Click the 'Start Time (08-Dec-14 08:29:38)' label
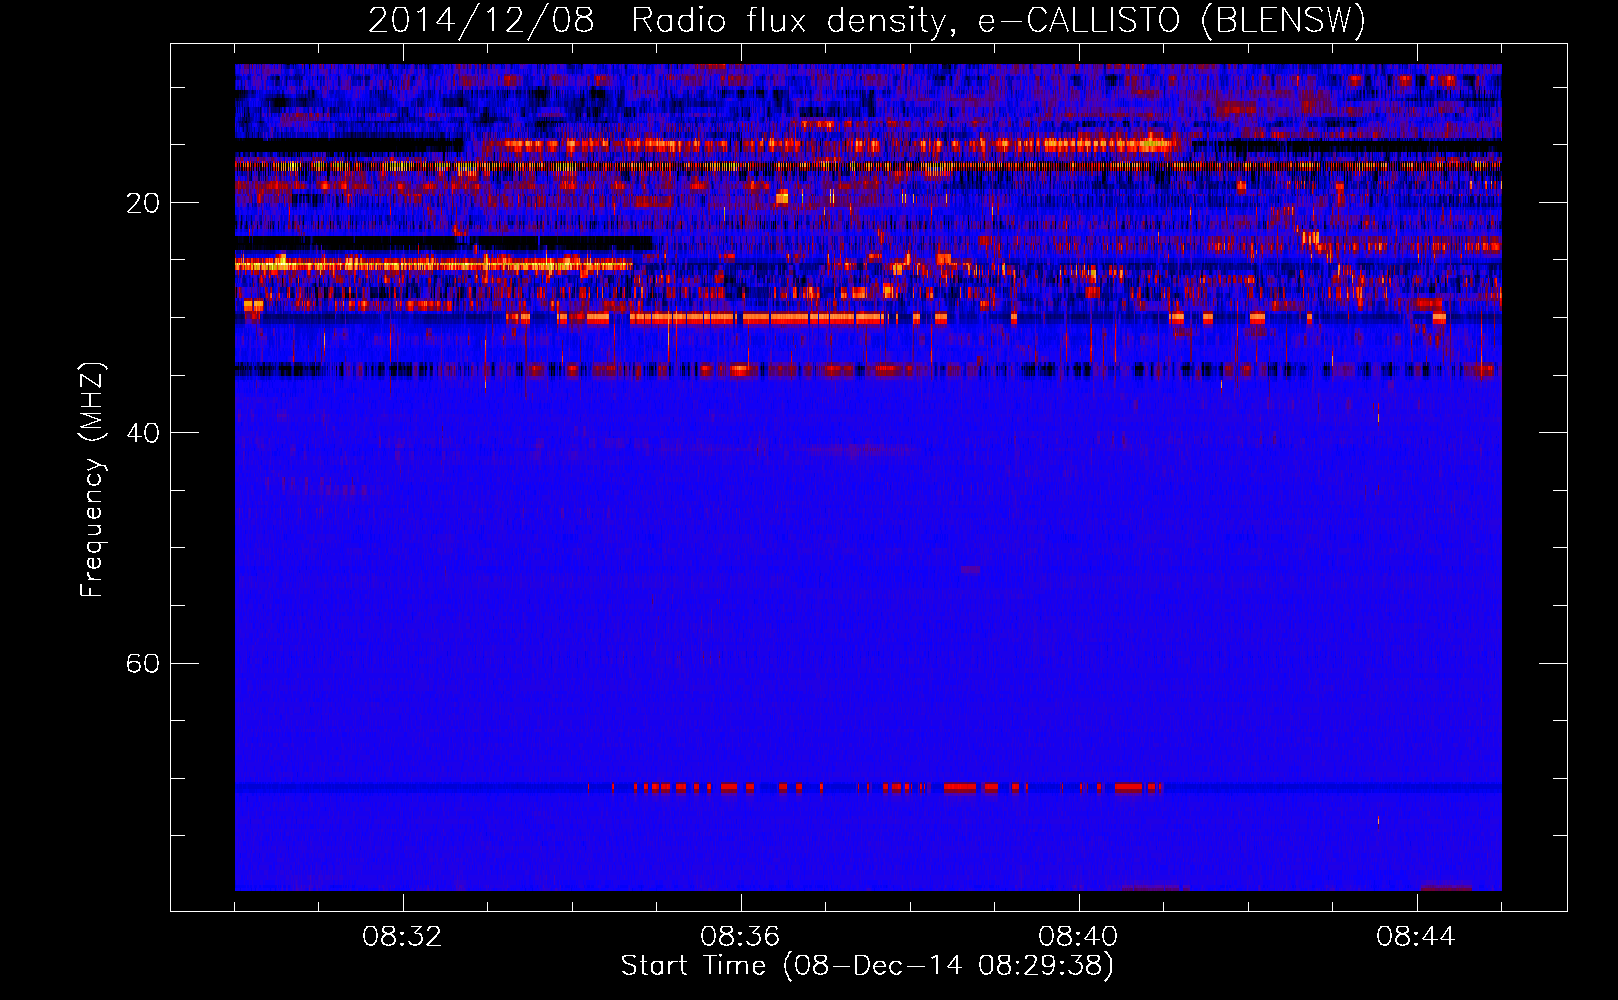 (x=867, y=966)
